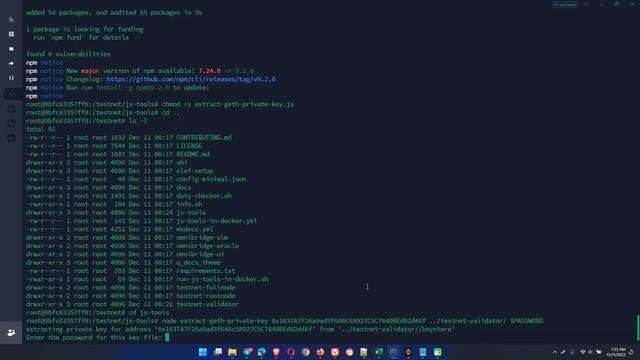Open the Binance icon on the taskbar
Image resolution: width=640 pixels, height=360 pixels.
[x=408, y=352]
